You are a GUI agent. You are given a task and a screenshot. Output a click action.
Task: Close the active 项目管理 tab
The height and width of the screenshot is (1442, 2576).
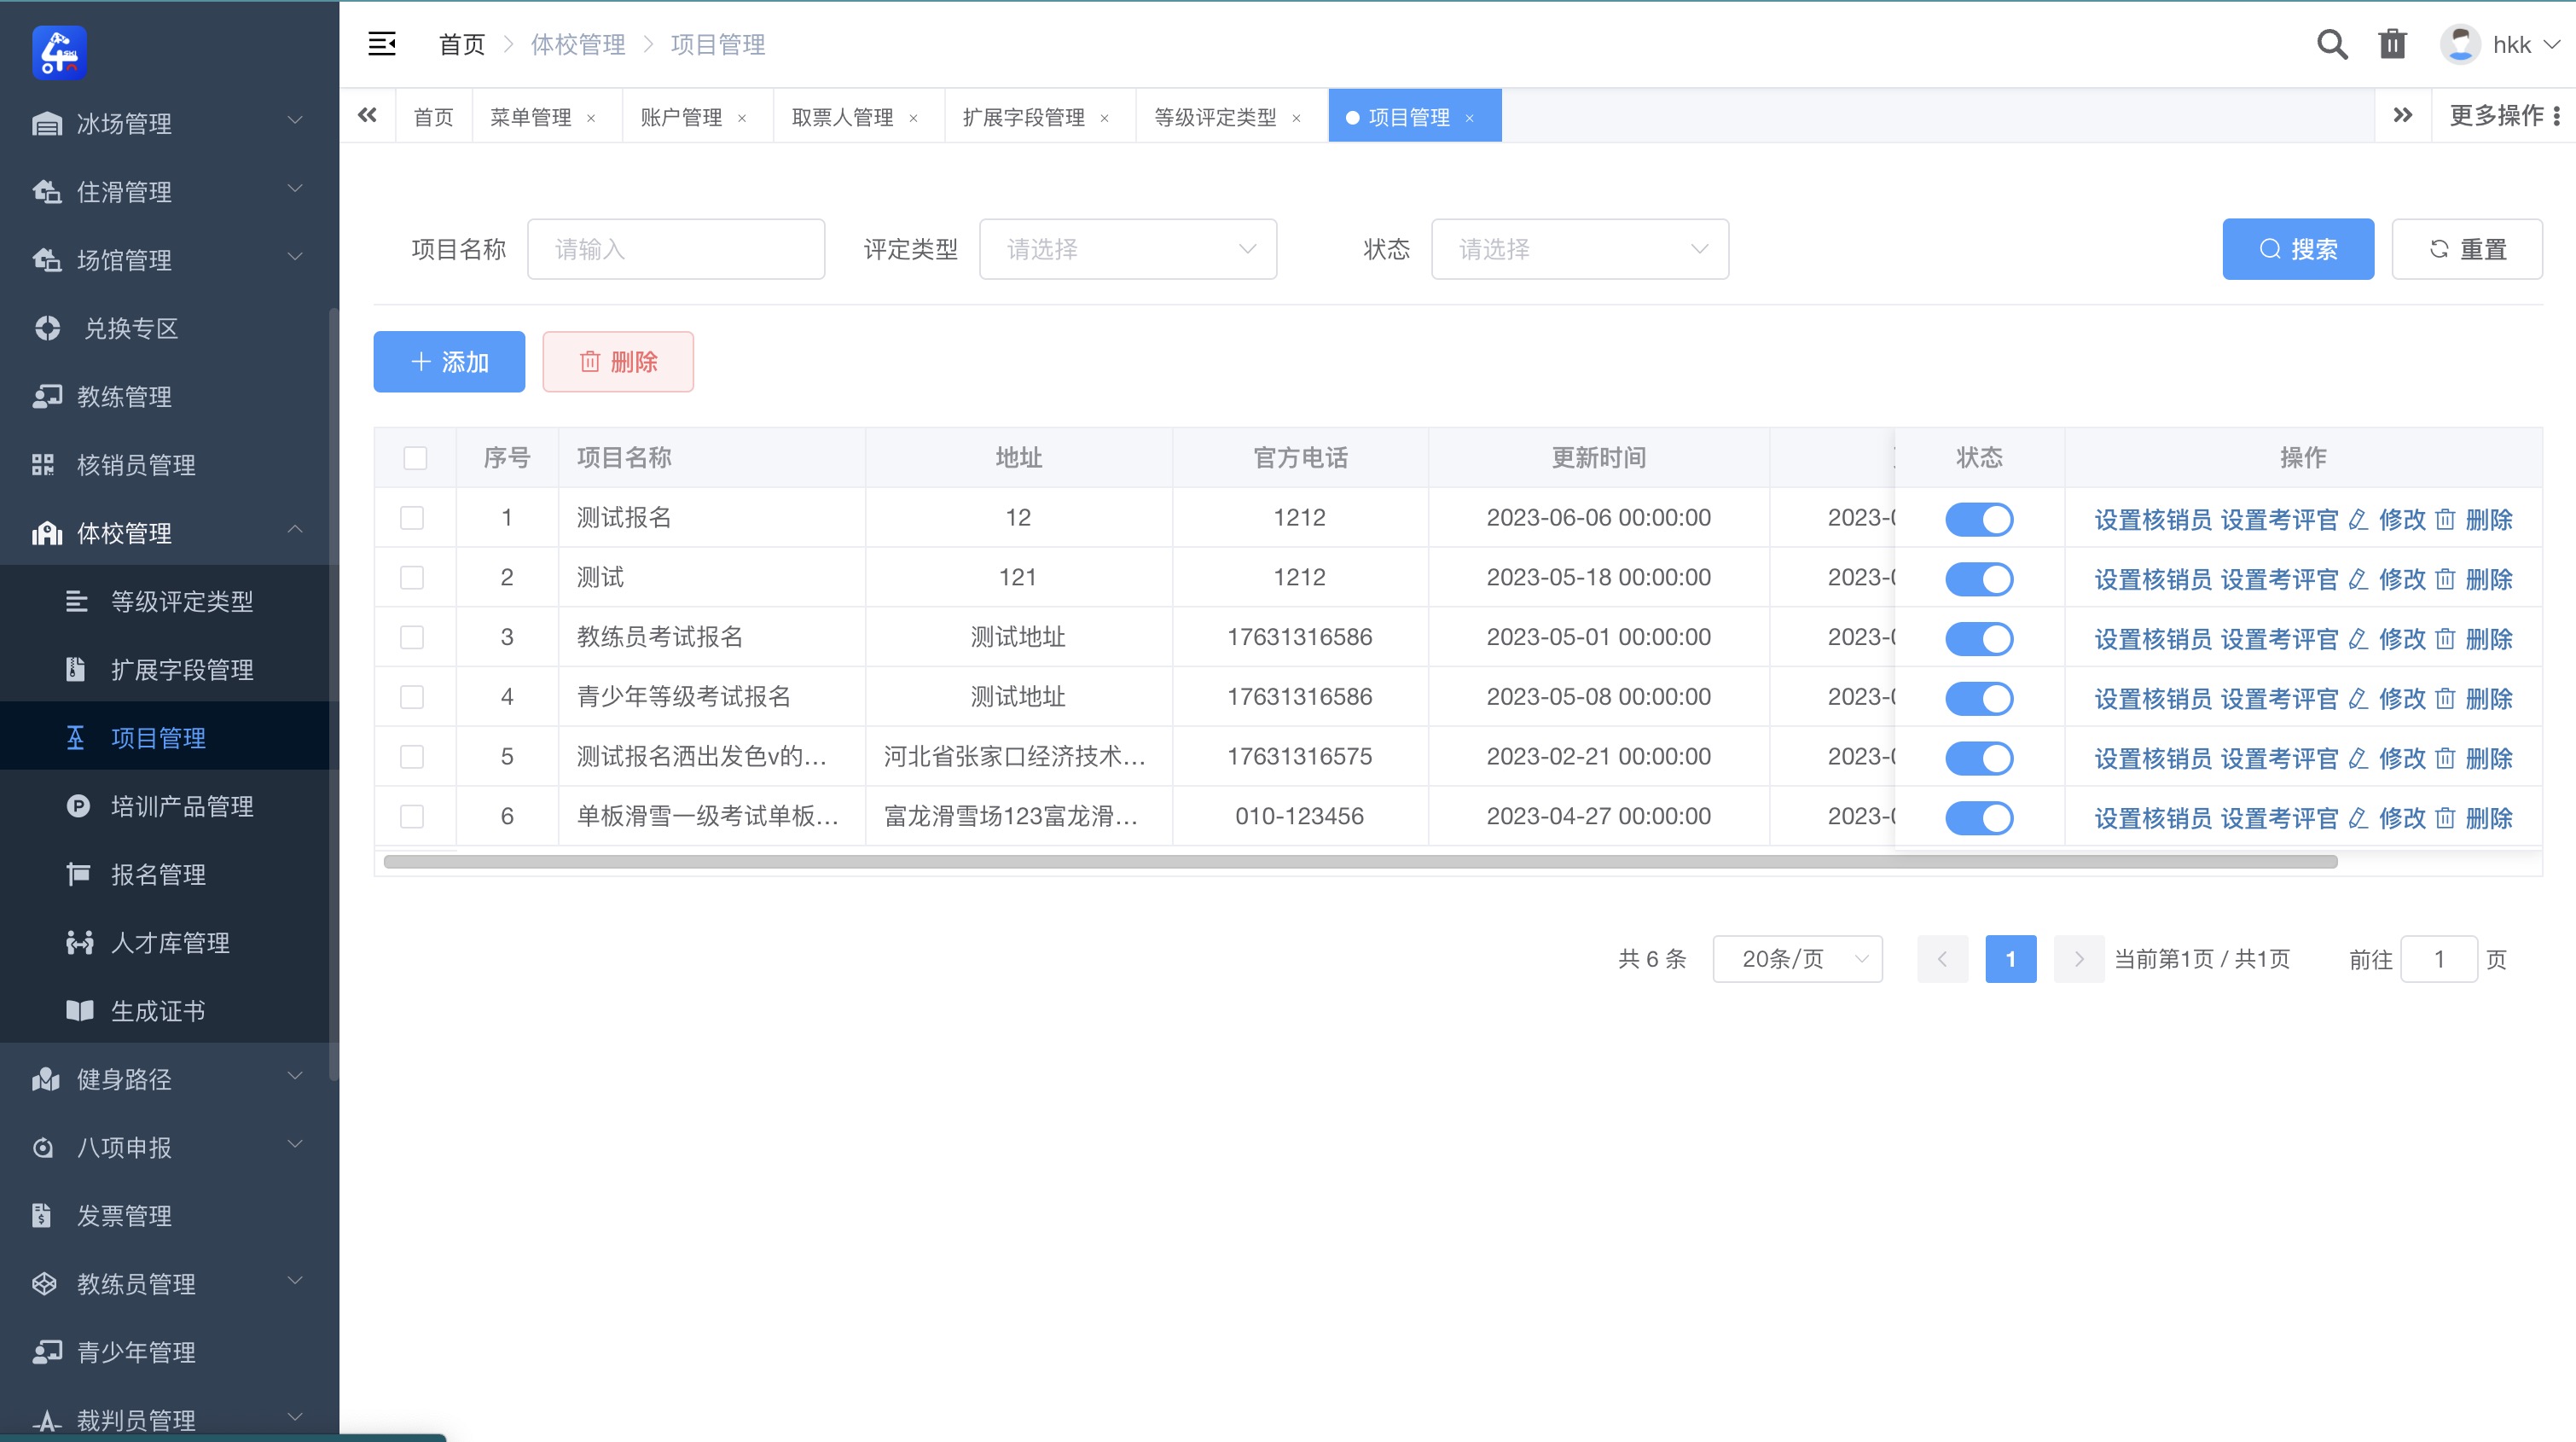coord(1469,118)
